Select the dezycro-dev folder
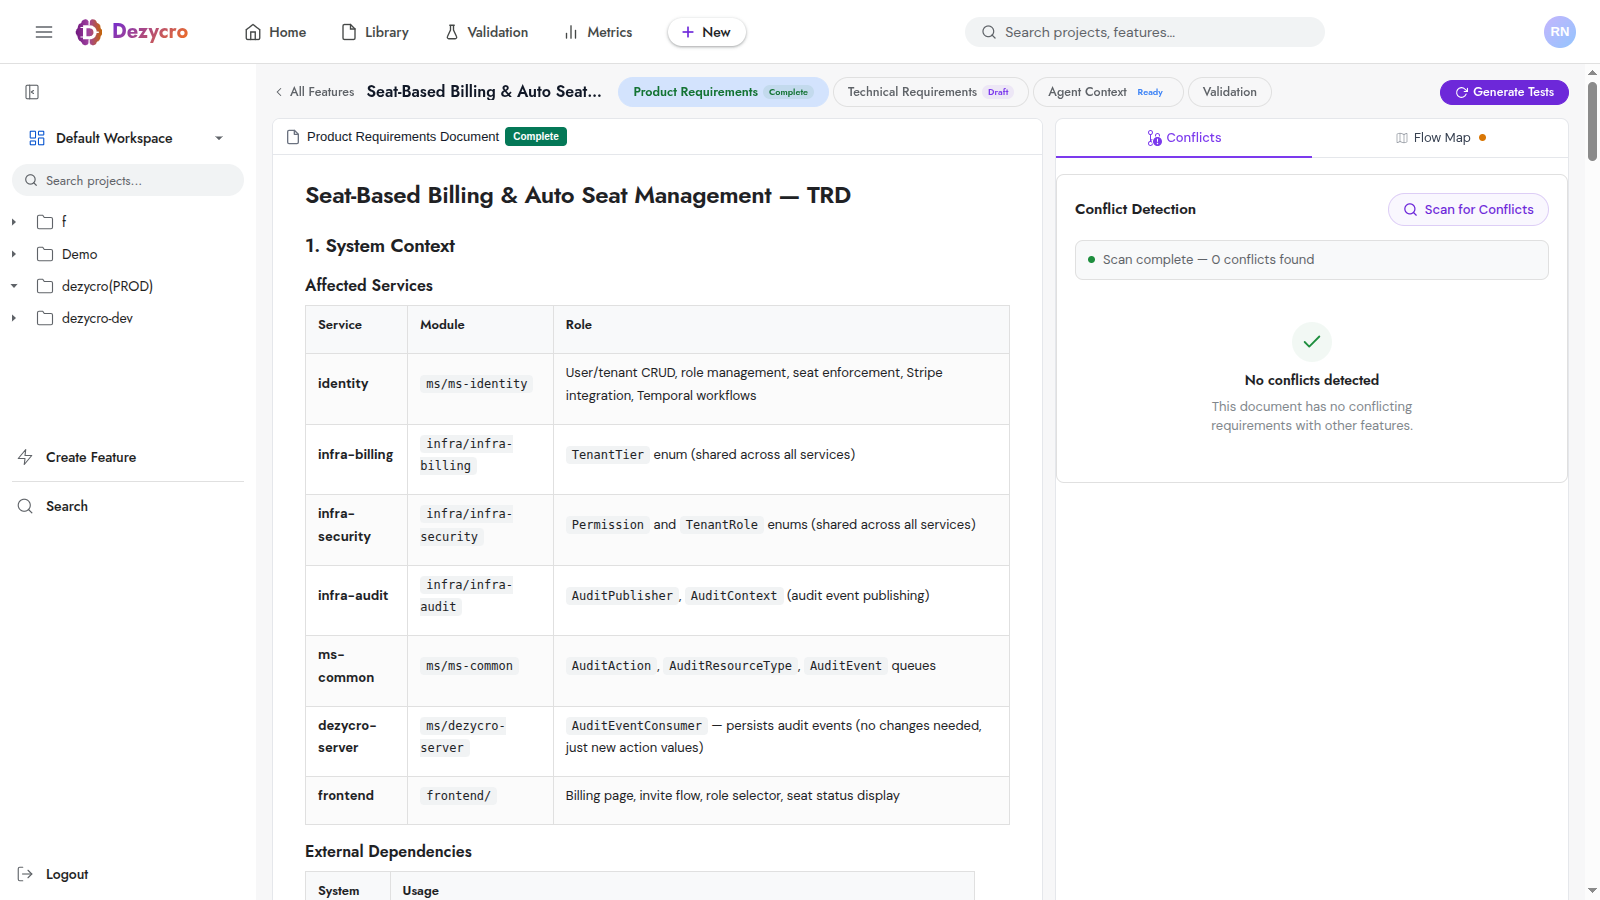The width and height of the screenshot is (1600, 900). pyautogui.click(x=85, y=318)
